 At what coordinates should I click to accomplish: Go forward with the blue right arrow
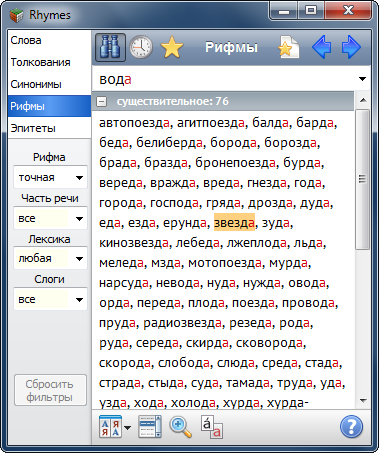click(351, 47)
